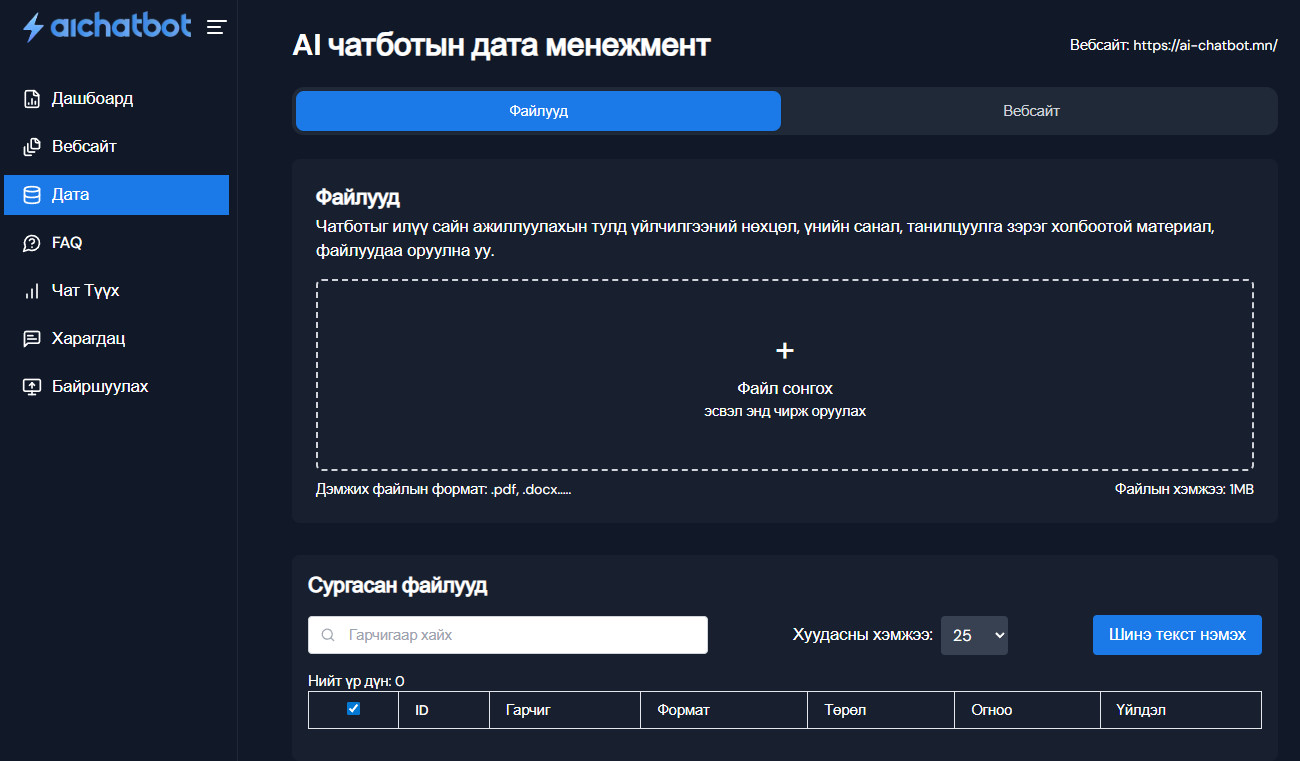Click the Чат Түүх bar chart icon
This screenshot has height=761, width=1300.
32,291
